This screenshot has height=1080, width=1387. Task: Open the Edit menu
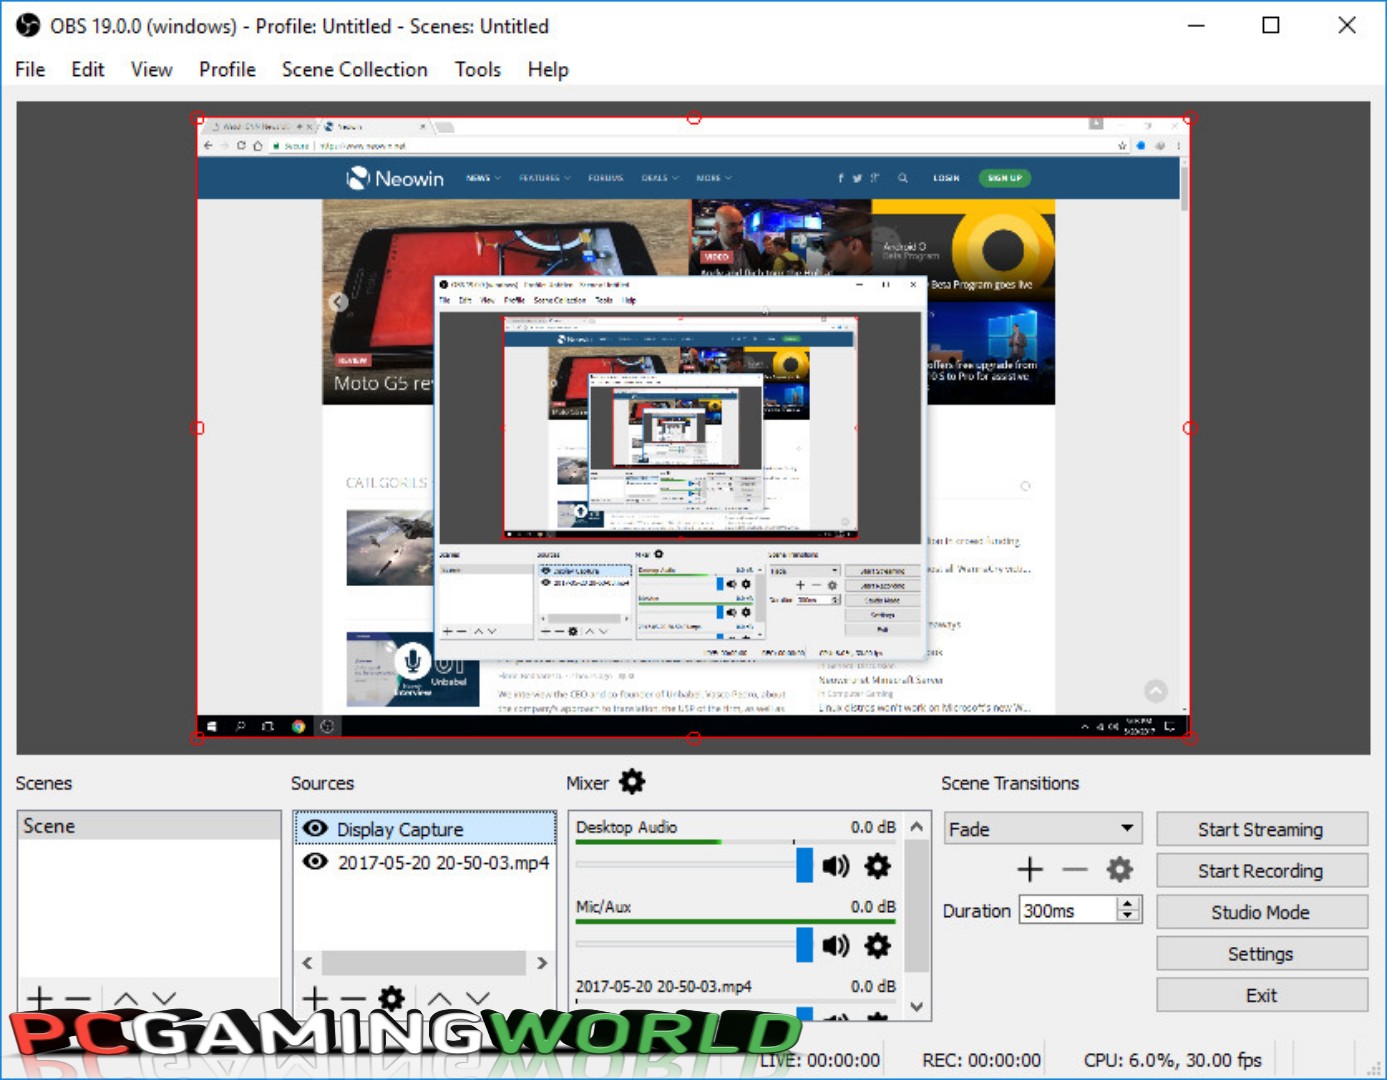click(x=88, y=69)
